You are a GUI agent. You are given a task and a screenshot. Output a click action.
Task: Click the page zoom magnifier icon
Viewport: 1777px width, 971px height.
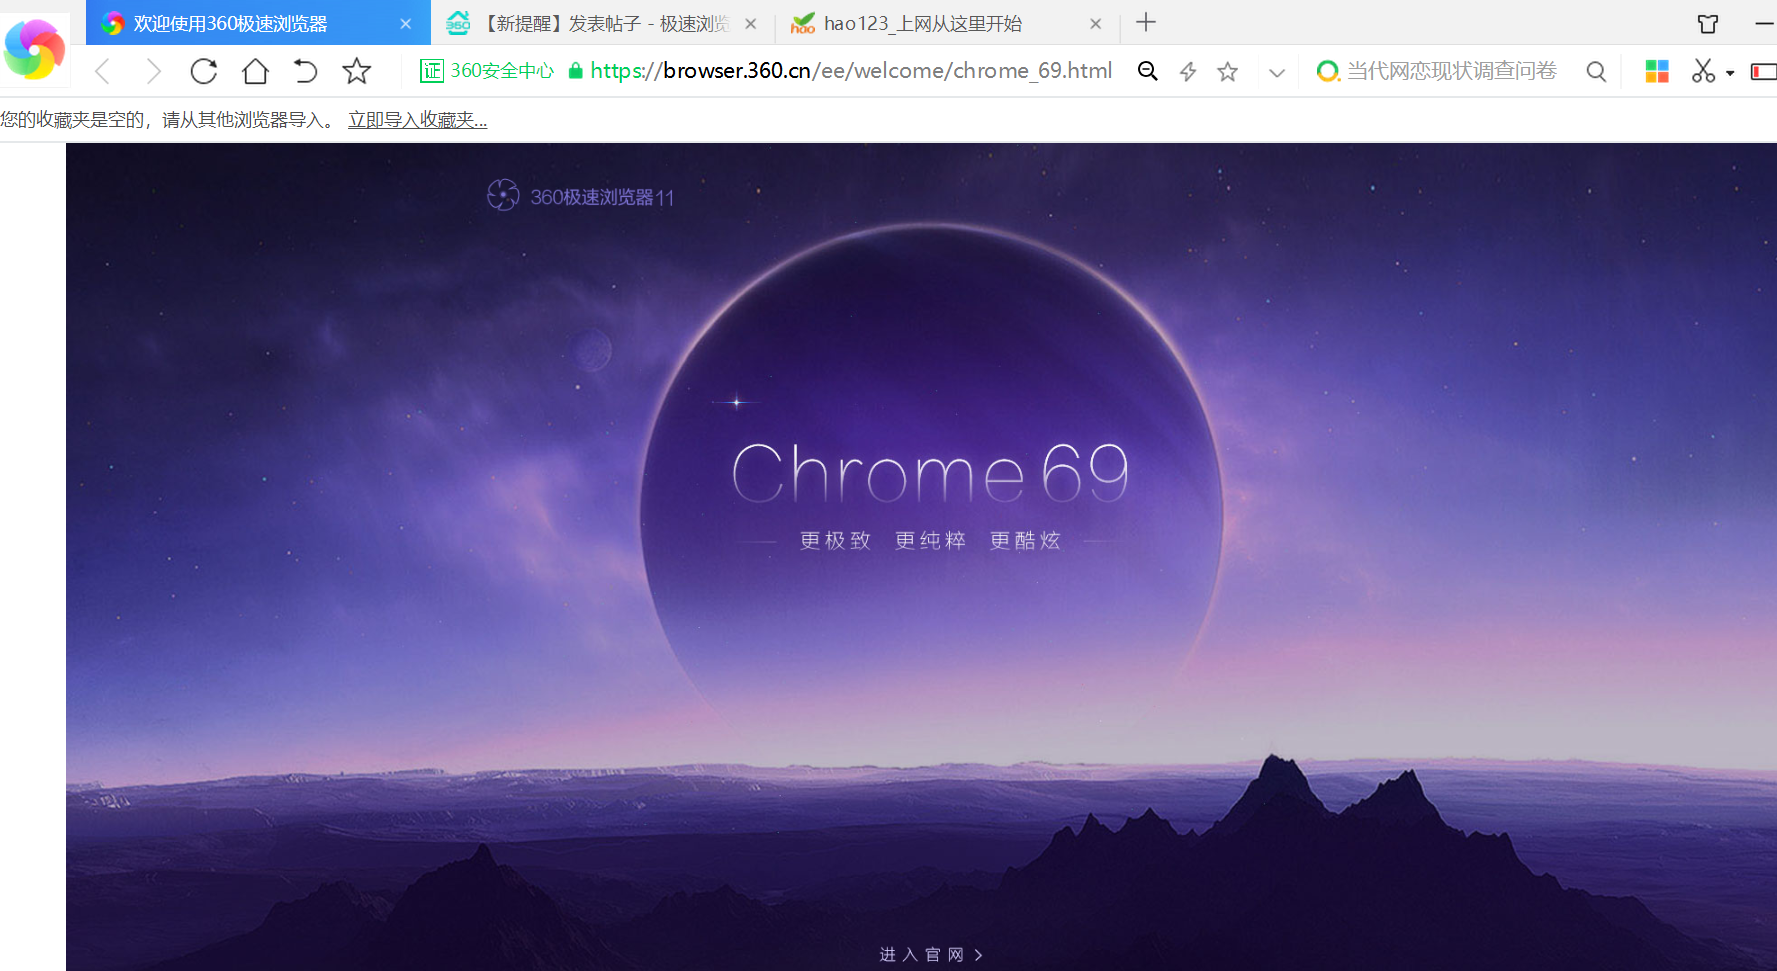coord(1147,71)
